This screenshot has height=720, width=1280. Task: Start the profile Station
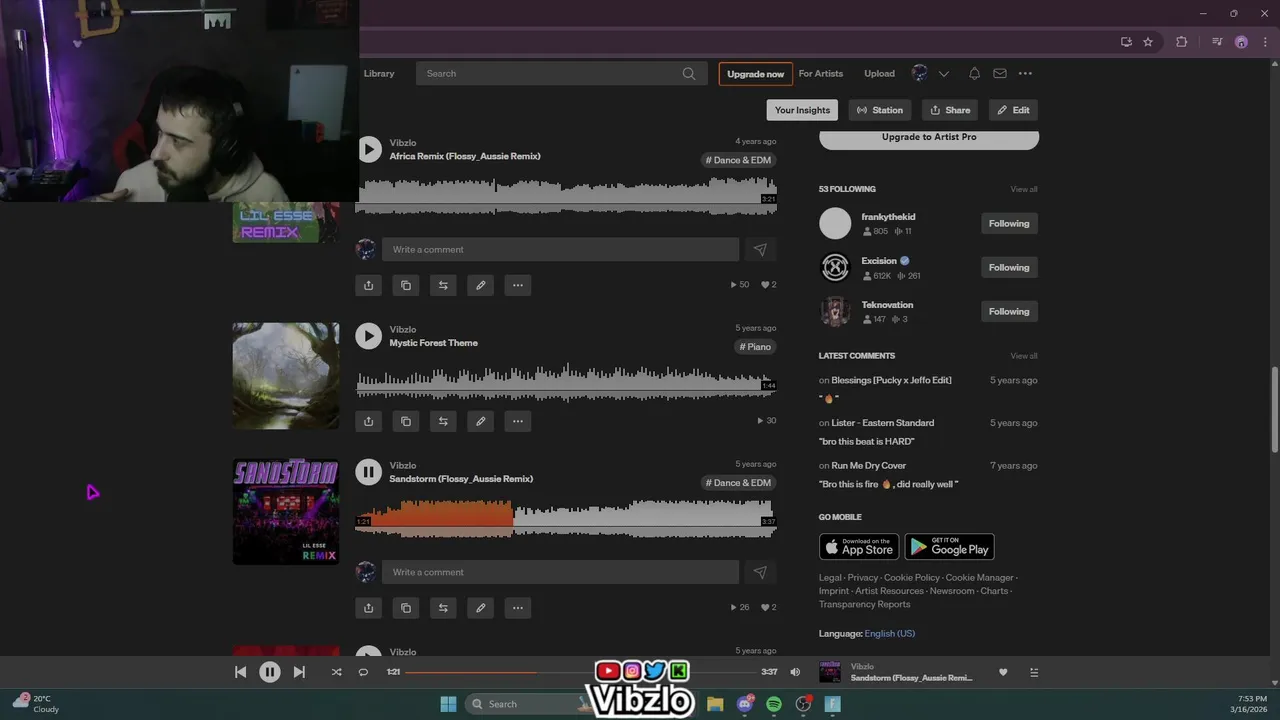[x=880, y=110]
